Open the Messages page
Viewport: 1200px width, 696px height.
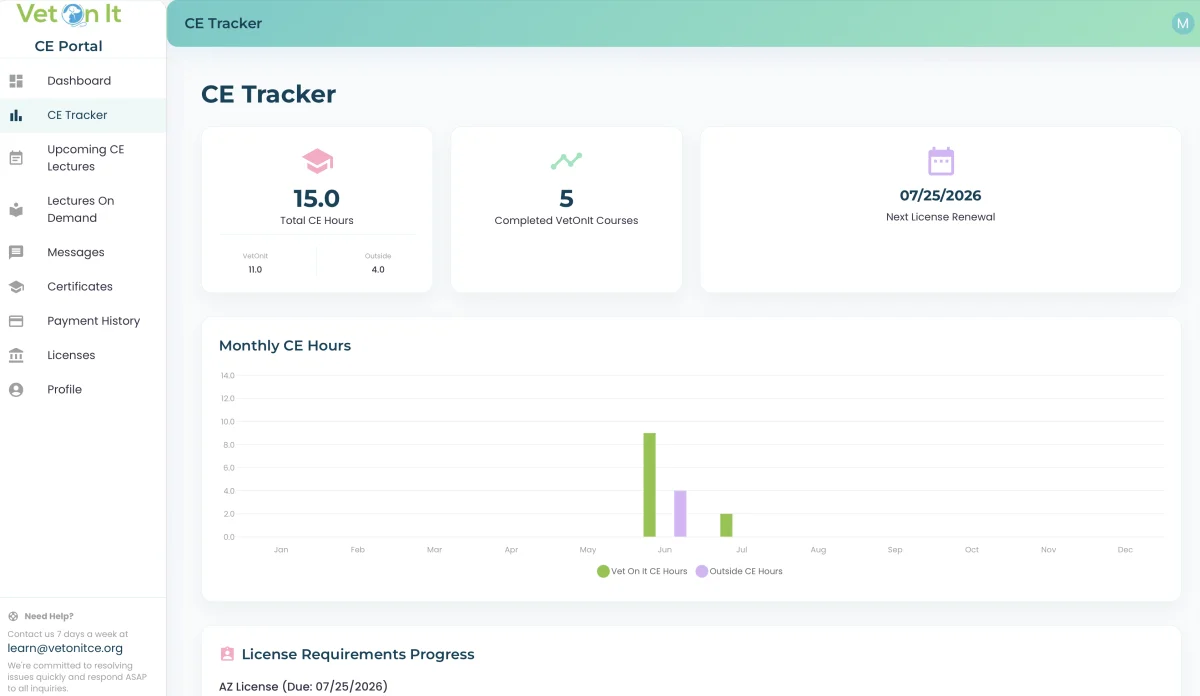(83, 252)
